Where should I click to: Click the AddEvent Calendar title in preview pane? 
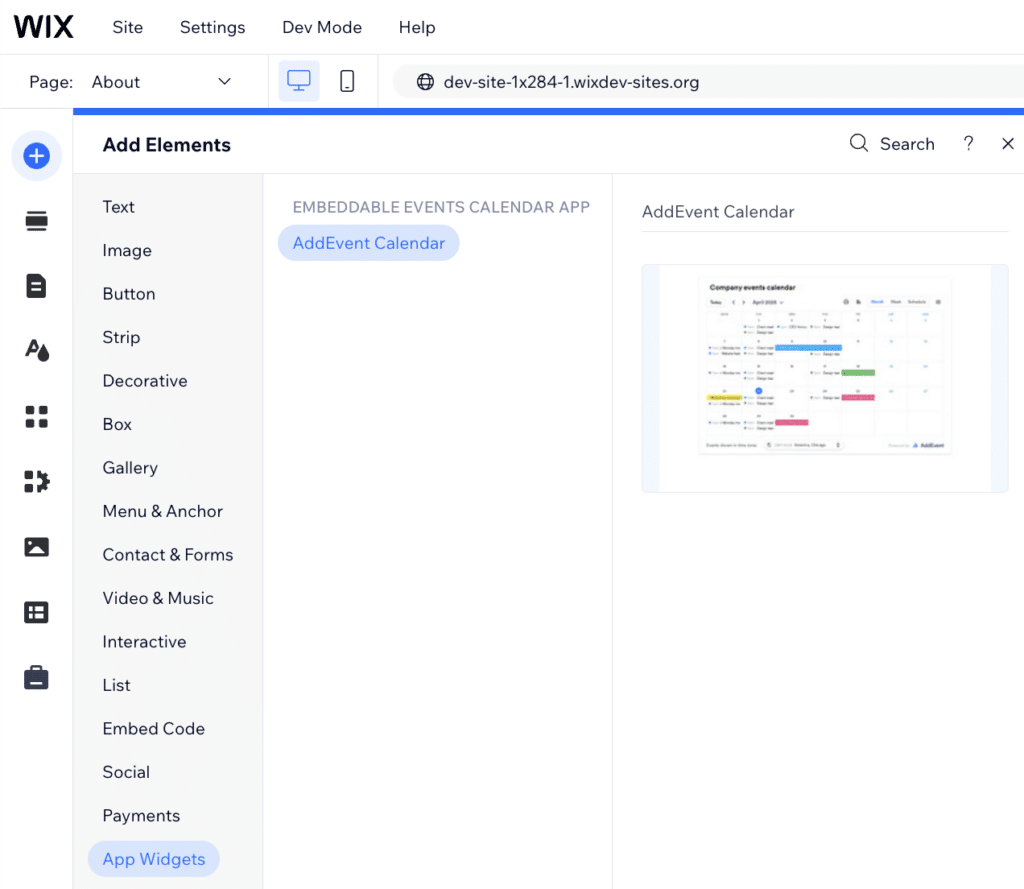pyautogui.click(x=718, y=212)
